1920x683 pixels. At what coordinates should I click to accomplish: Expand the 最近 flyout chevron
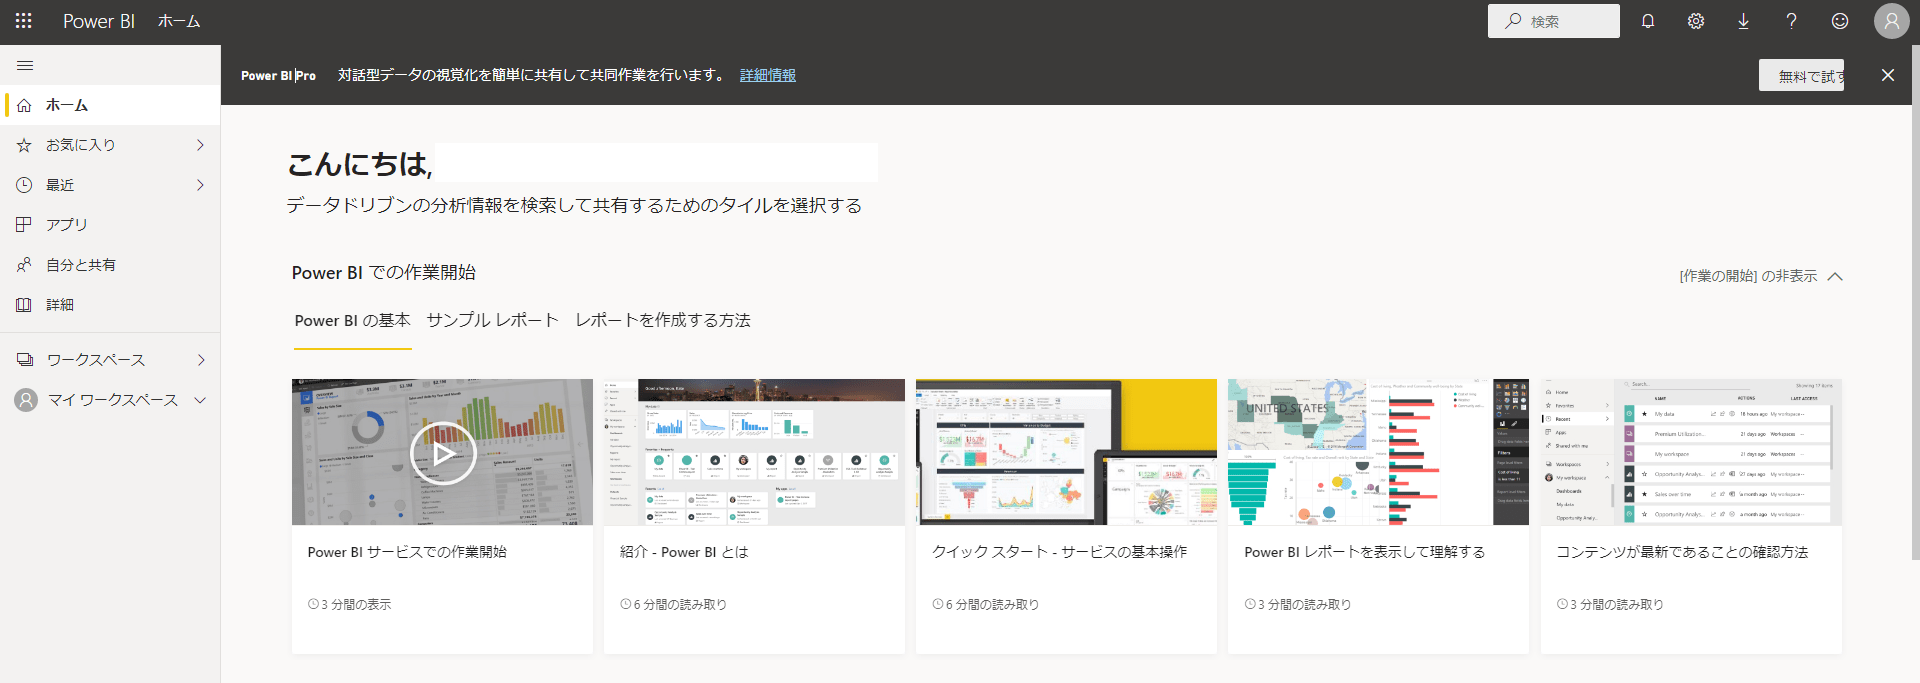pyautogui.click(x=200, y=185)
